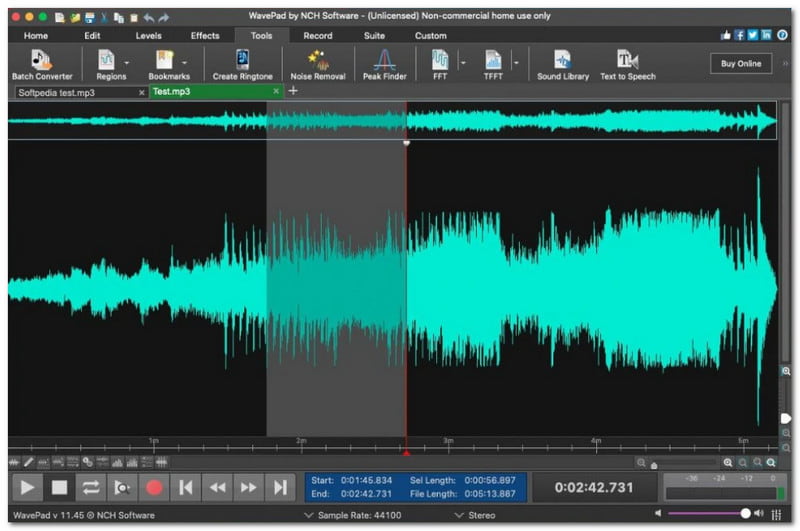
Task: Open the LinkedIn share icon
Action: coord(766,35)
